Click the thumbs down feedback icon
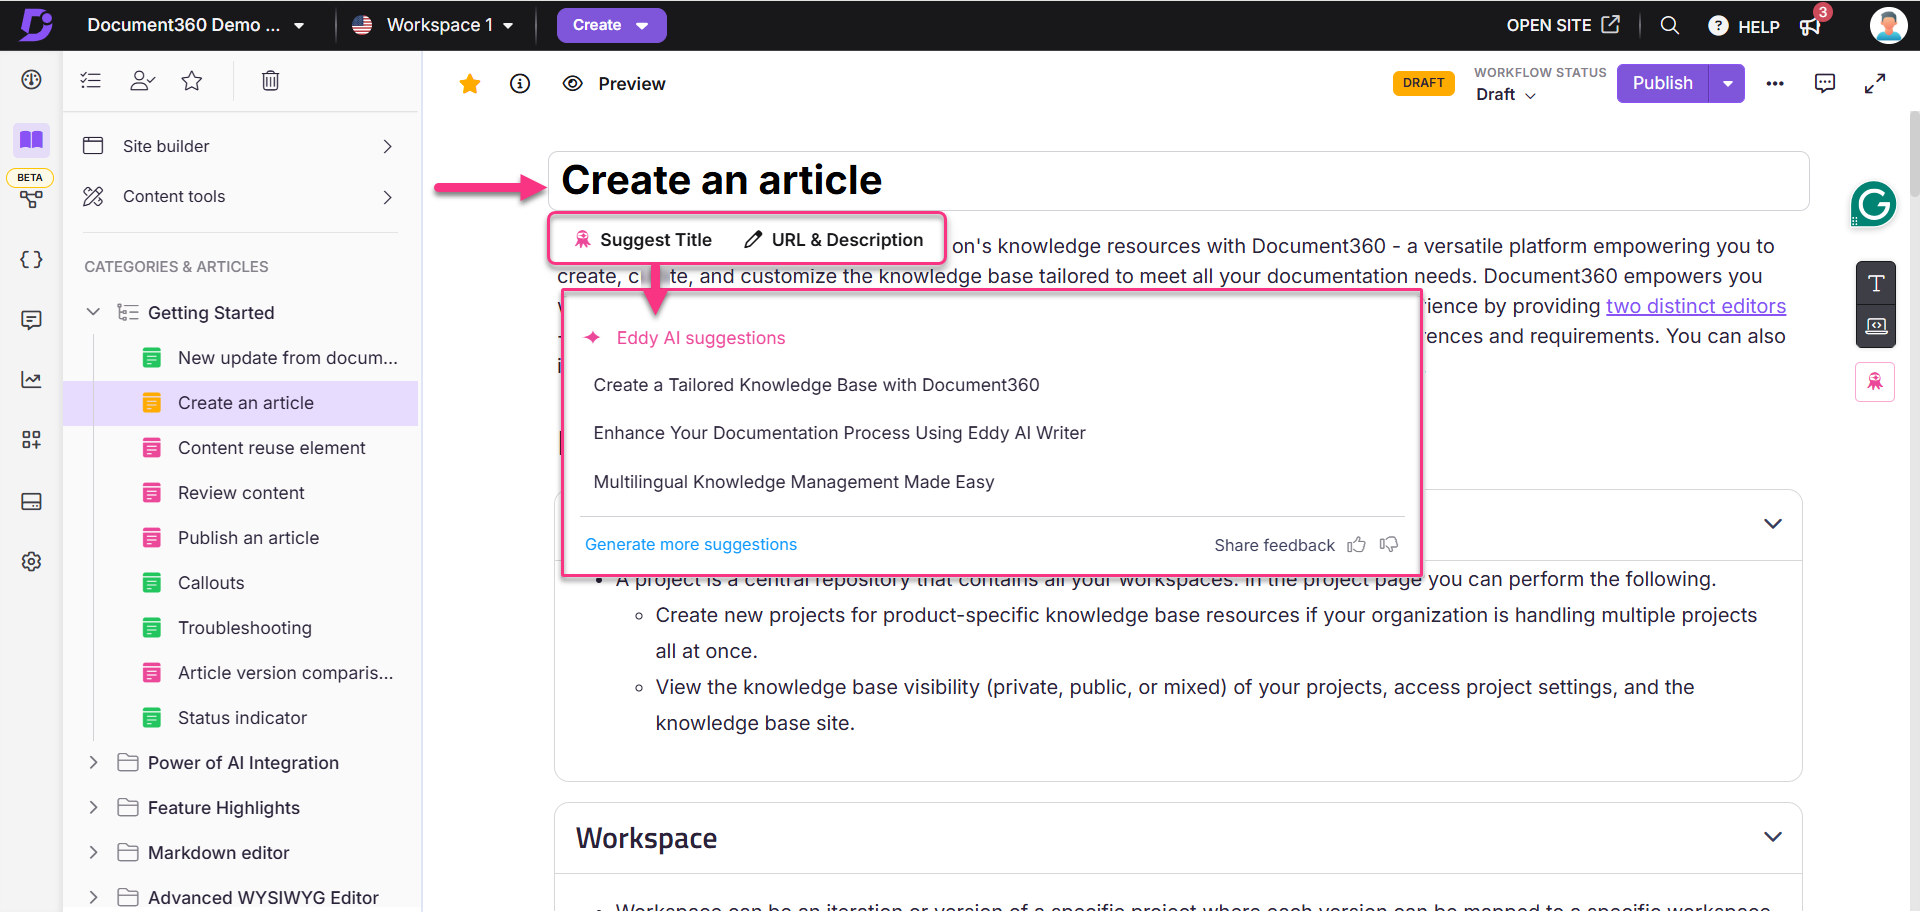 click(1389, 545)
